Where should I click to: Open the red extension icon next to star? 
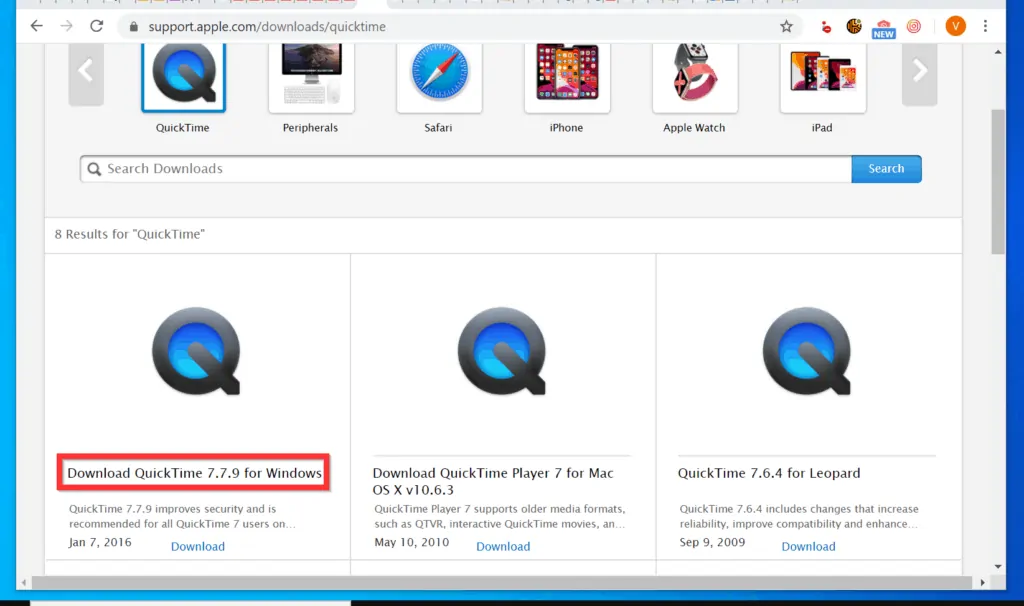pyautogui.click(x=826, y=27)
